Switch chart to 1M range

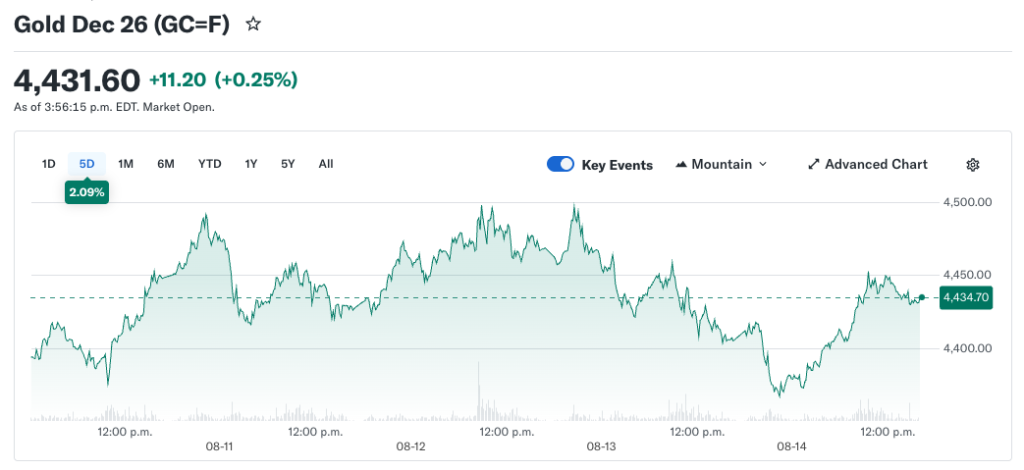click(125, 164)
